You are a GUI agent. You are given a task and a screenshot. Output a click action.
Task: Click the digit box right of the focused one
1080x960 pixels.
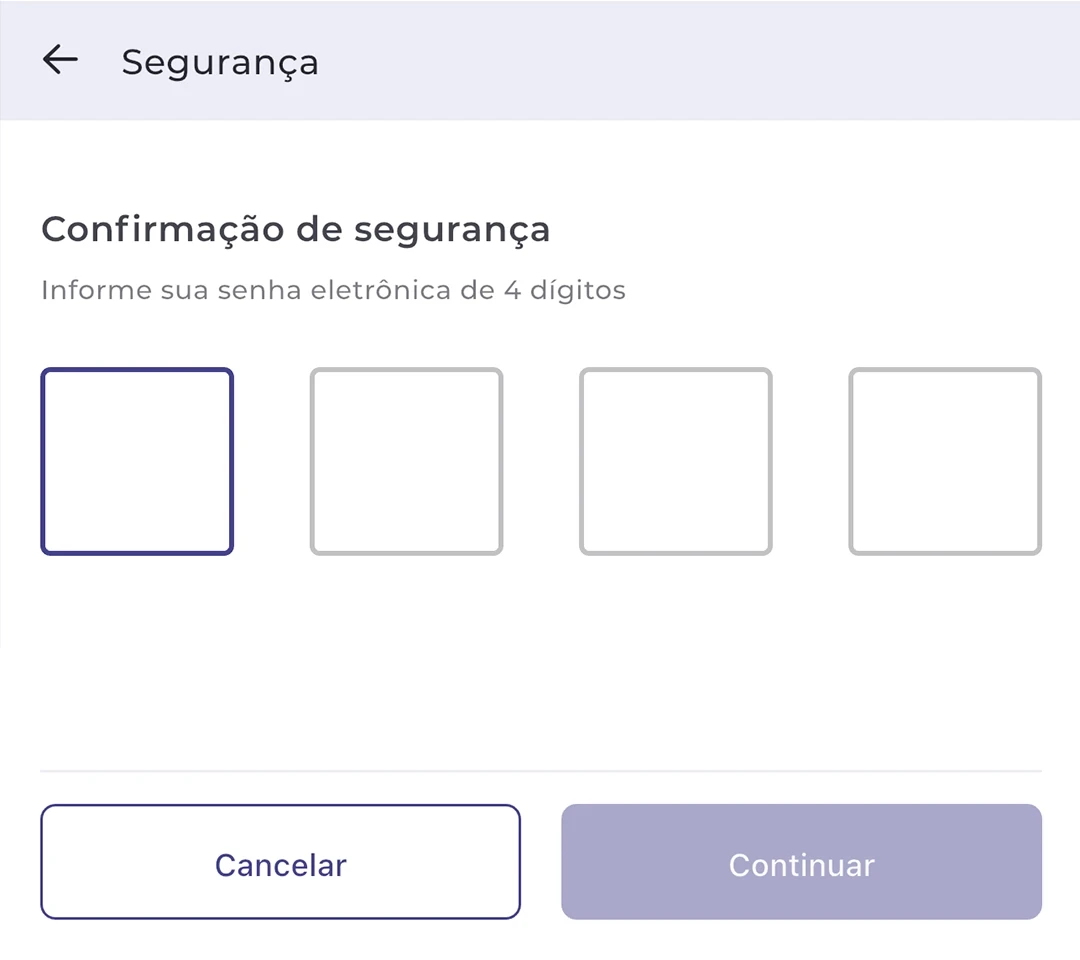tap(406, 461)
